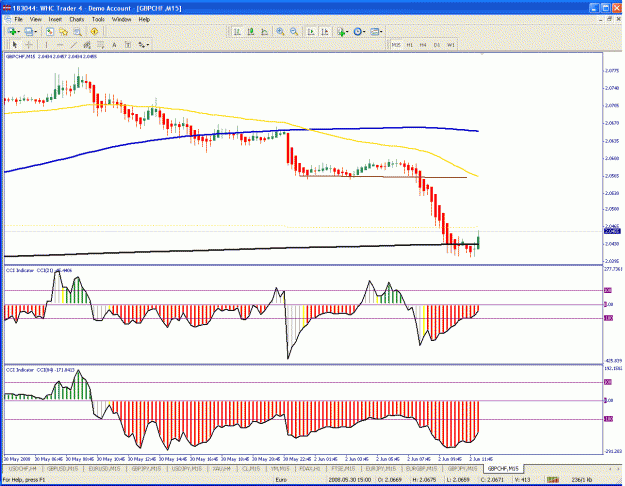Switch to the USDCHF,H4 chart tab
625x486 pixels.
(x=22, y=468)
